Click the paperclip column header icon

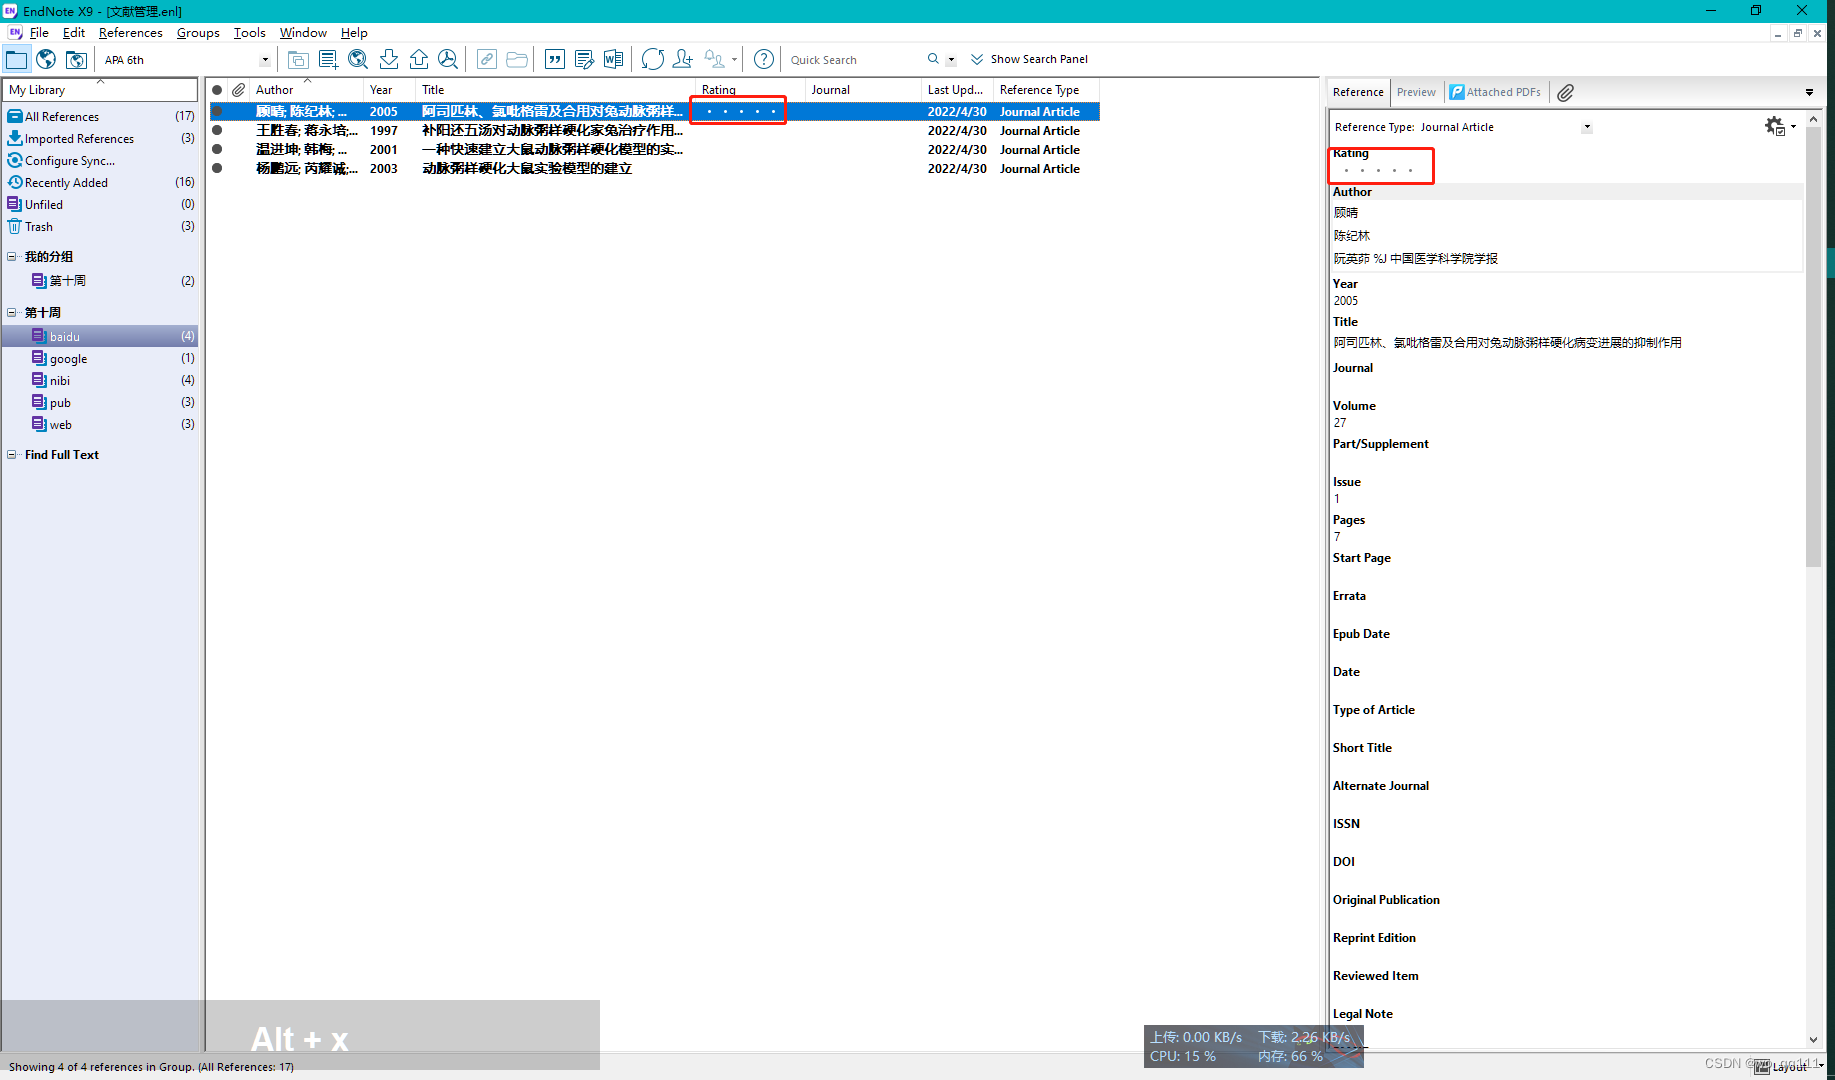click(x=239, y=90)
